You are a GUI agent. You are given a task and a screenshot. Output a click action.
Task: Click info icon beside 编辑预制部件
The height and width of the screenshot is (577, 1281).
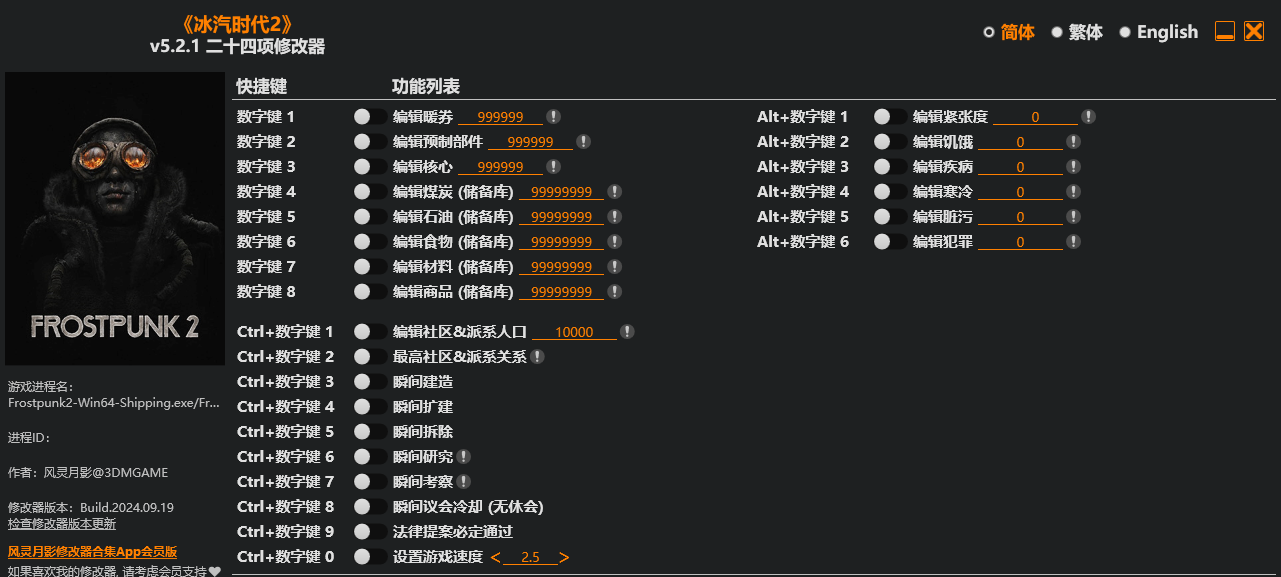583,142
